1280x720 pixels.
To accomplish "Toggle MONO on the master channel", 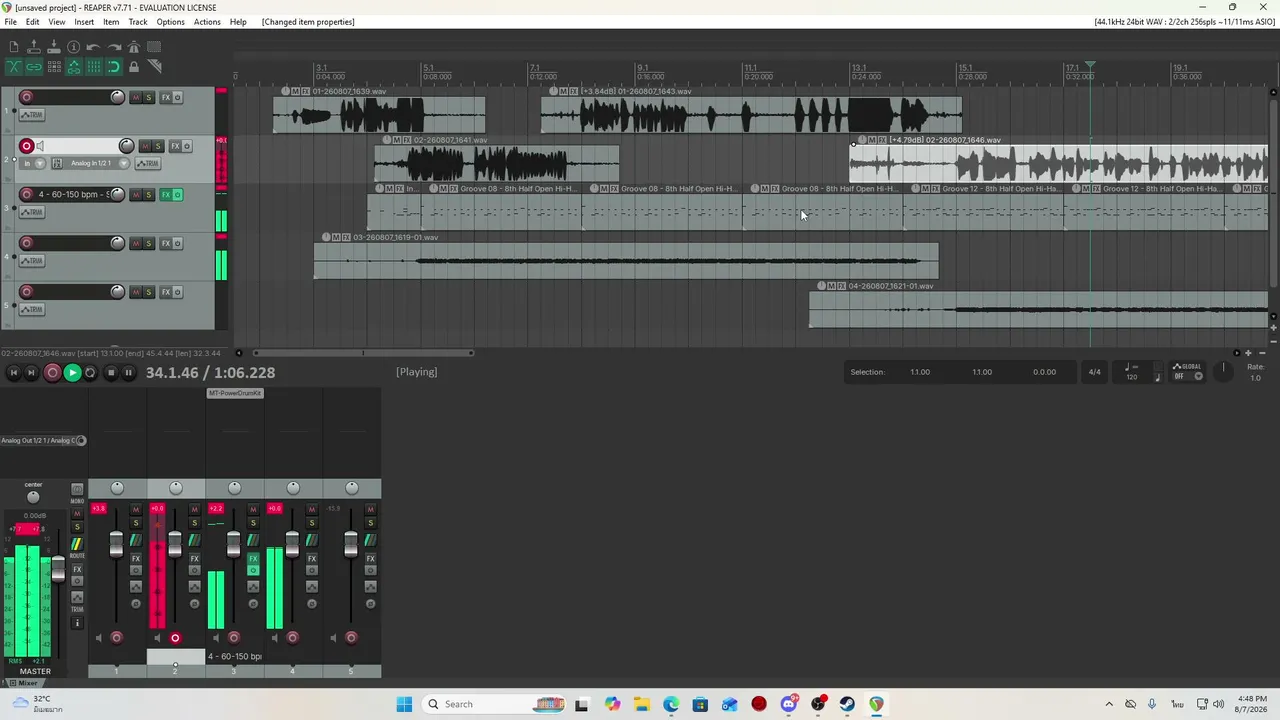I will pyautogui.click(x=77, y=490).
